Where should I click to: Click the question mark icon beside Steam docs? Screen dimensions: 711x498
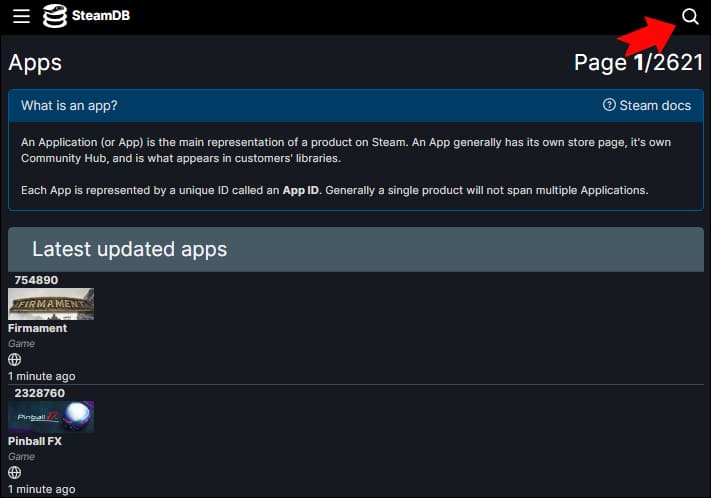[609, 105]
